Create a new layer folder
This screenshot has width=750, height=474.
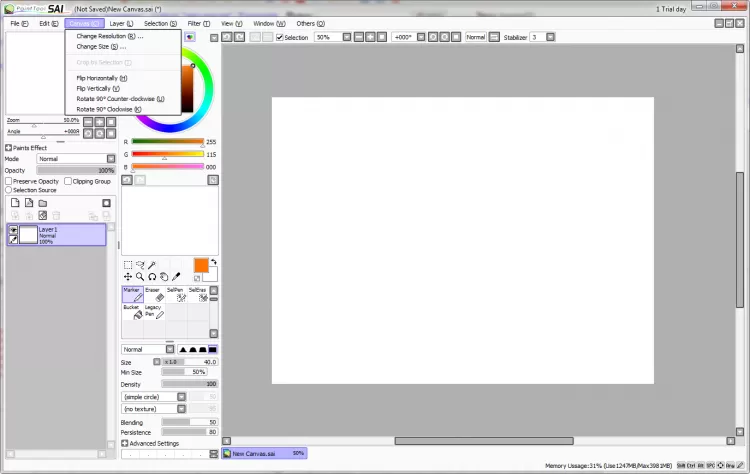pyautogui.click(x=43, y=203)
